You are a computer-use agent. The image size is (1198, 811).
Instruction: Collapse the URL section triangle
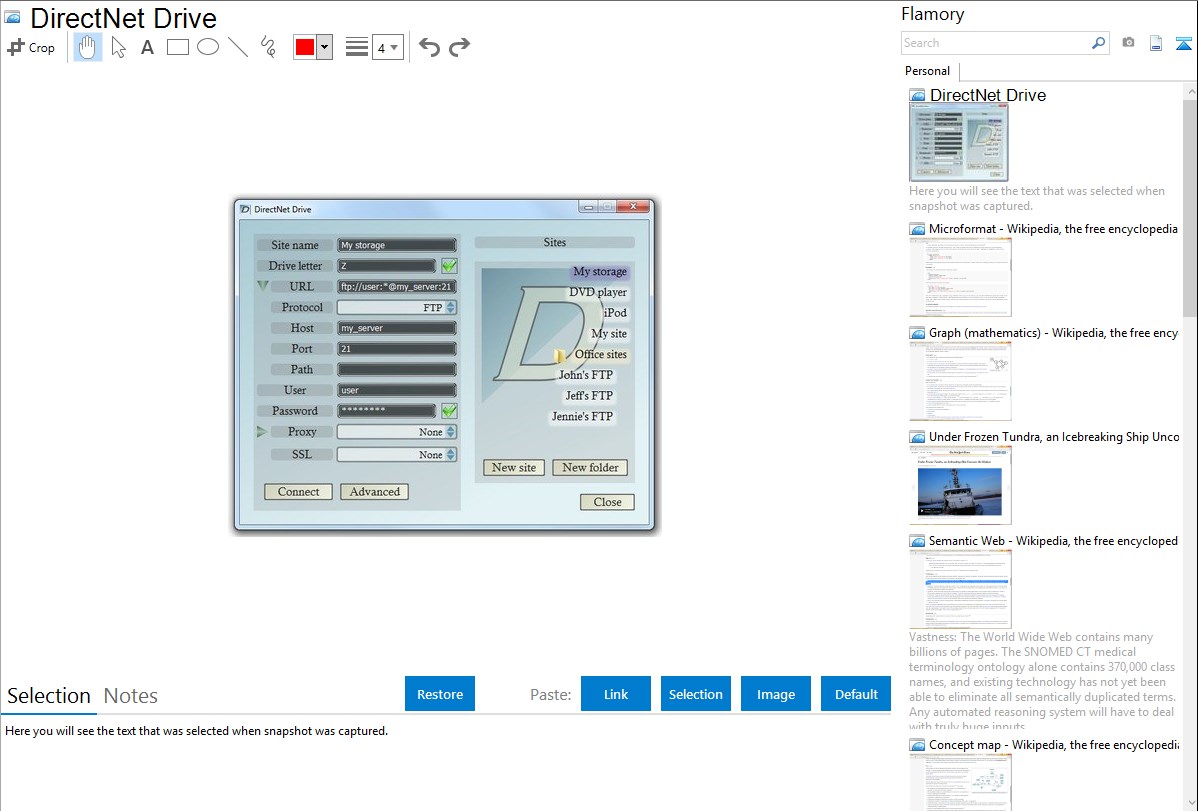[x=262, y=286]
